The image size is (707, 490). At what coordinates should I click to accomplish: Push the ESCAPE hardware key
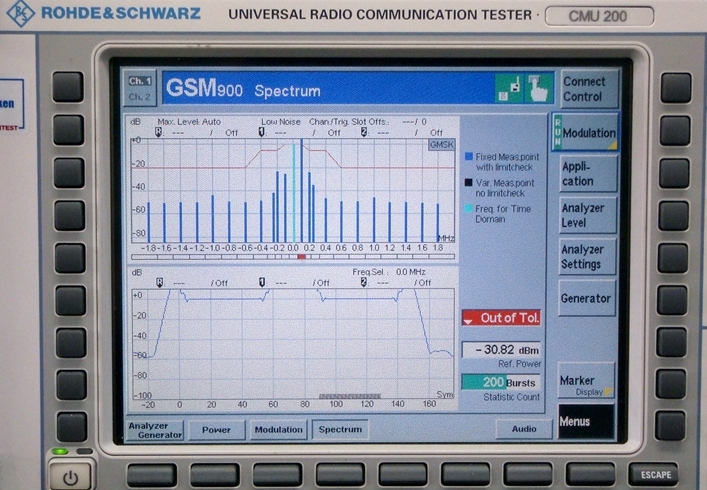[653, 475]
